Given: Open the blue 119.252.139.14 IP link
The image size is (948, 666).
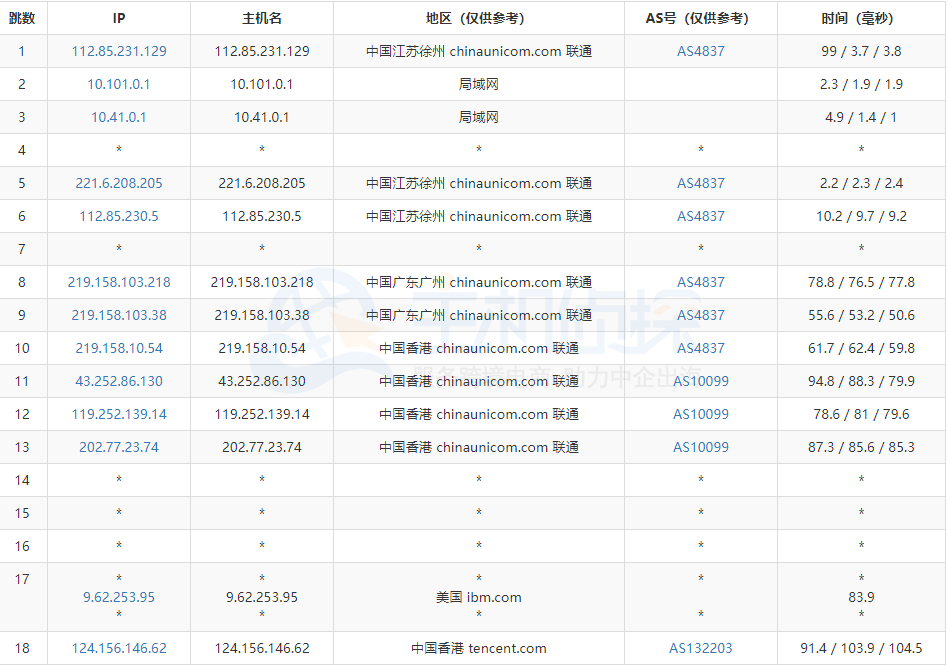Looking at the screenshot, I should coord(119,414).
